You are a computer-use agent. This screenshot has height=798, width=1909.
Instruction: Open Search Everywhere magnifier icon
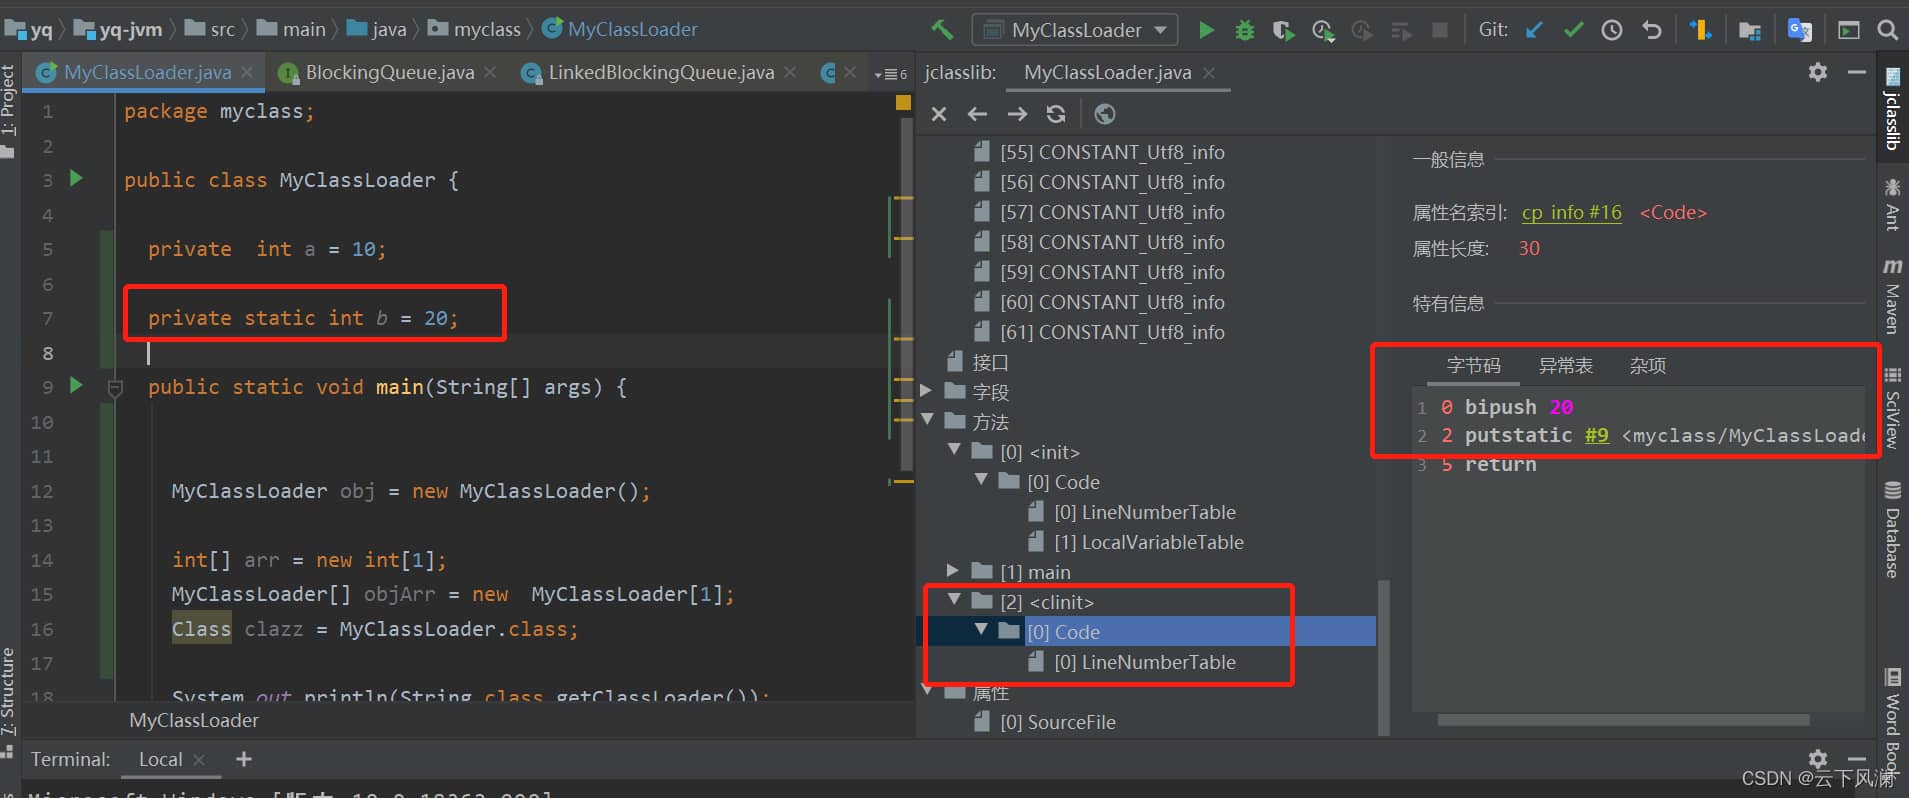click(x=1888, y=30)
